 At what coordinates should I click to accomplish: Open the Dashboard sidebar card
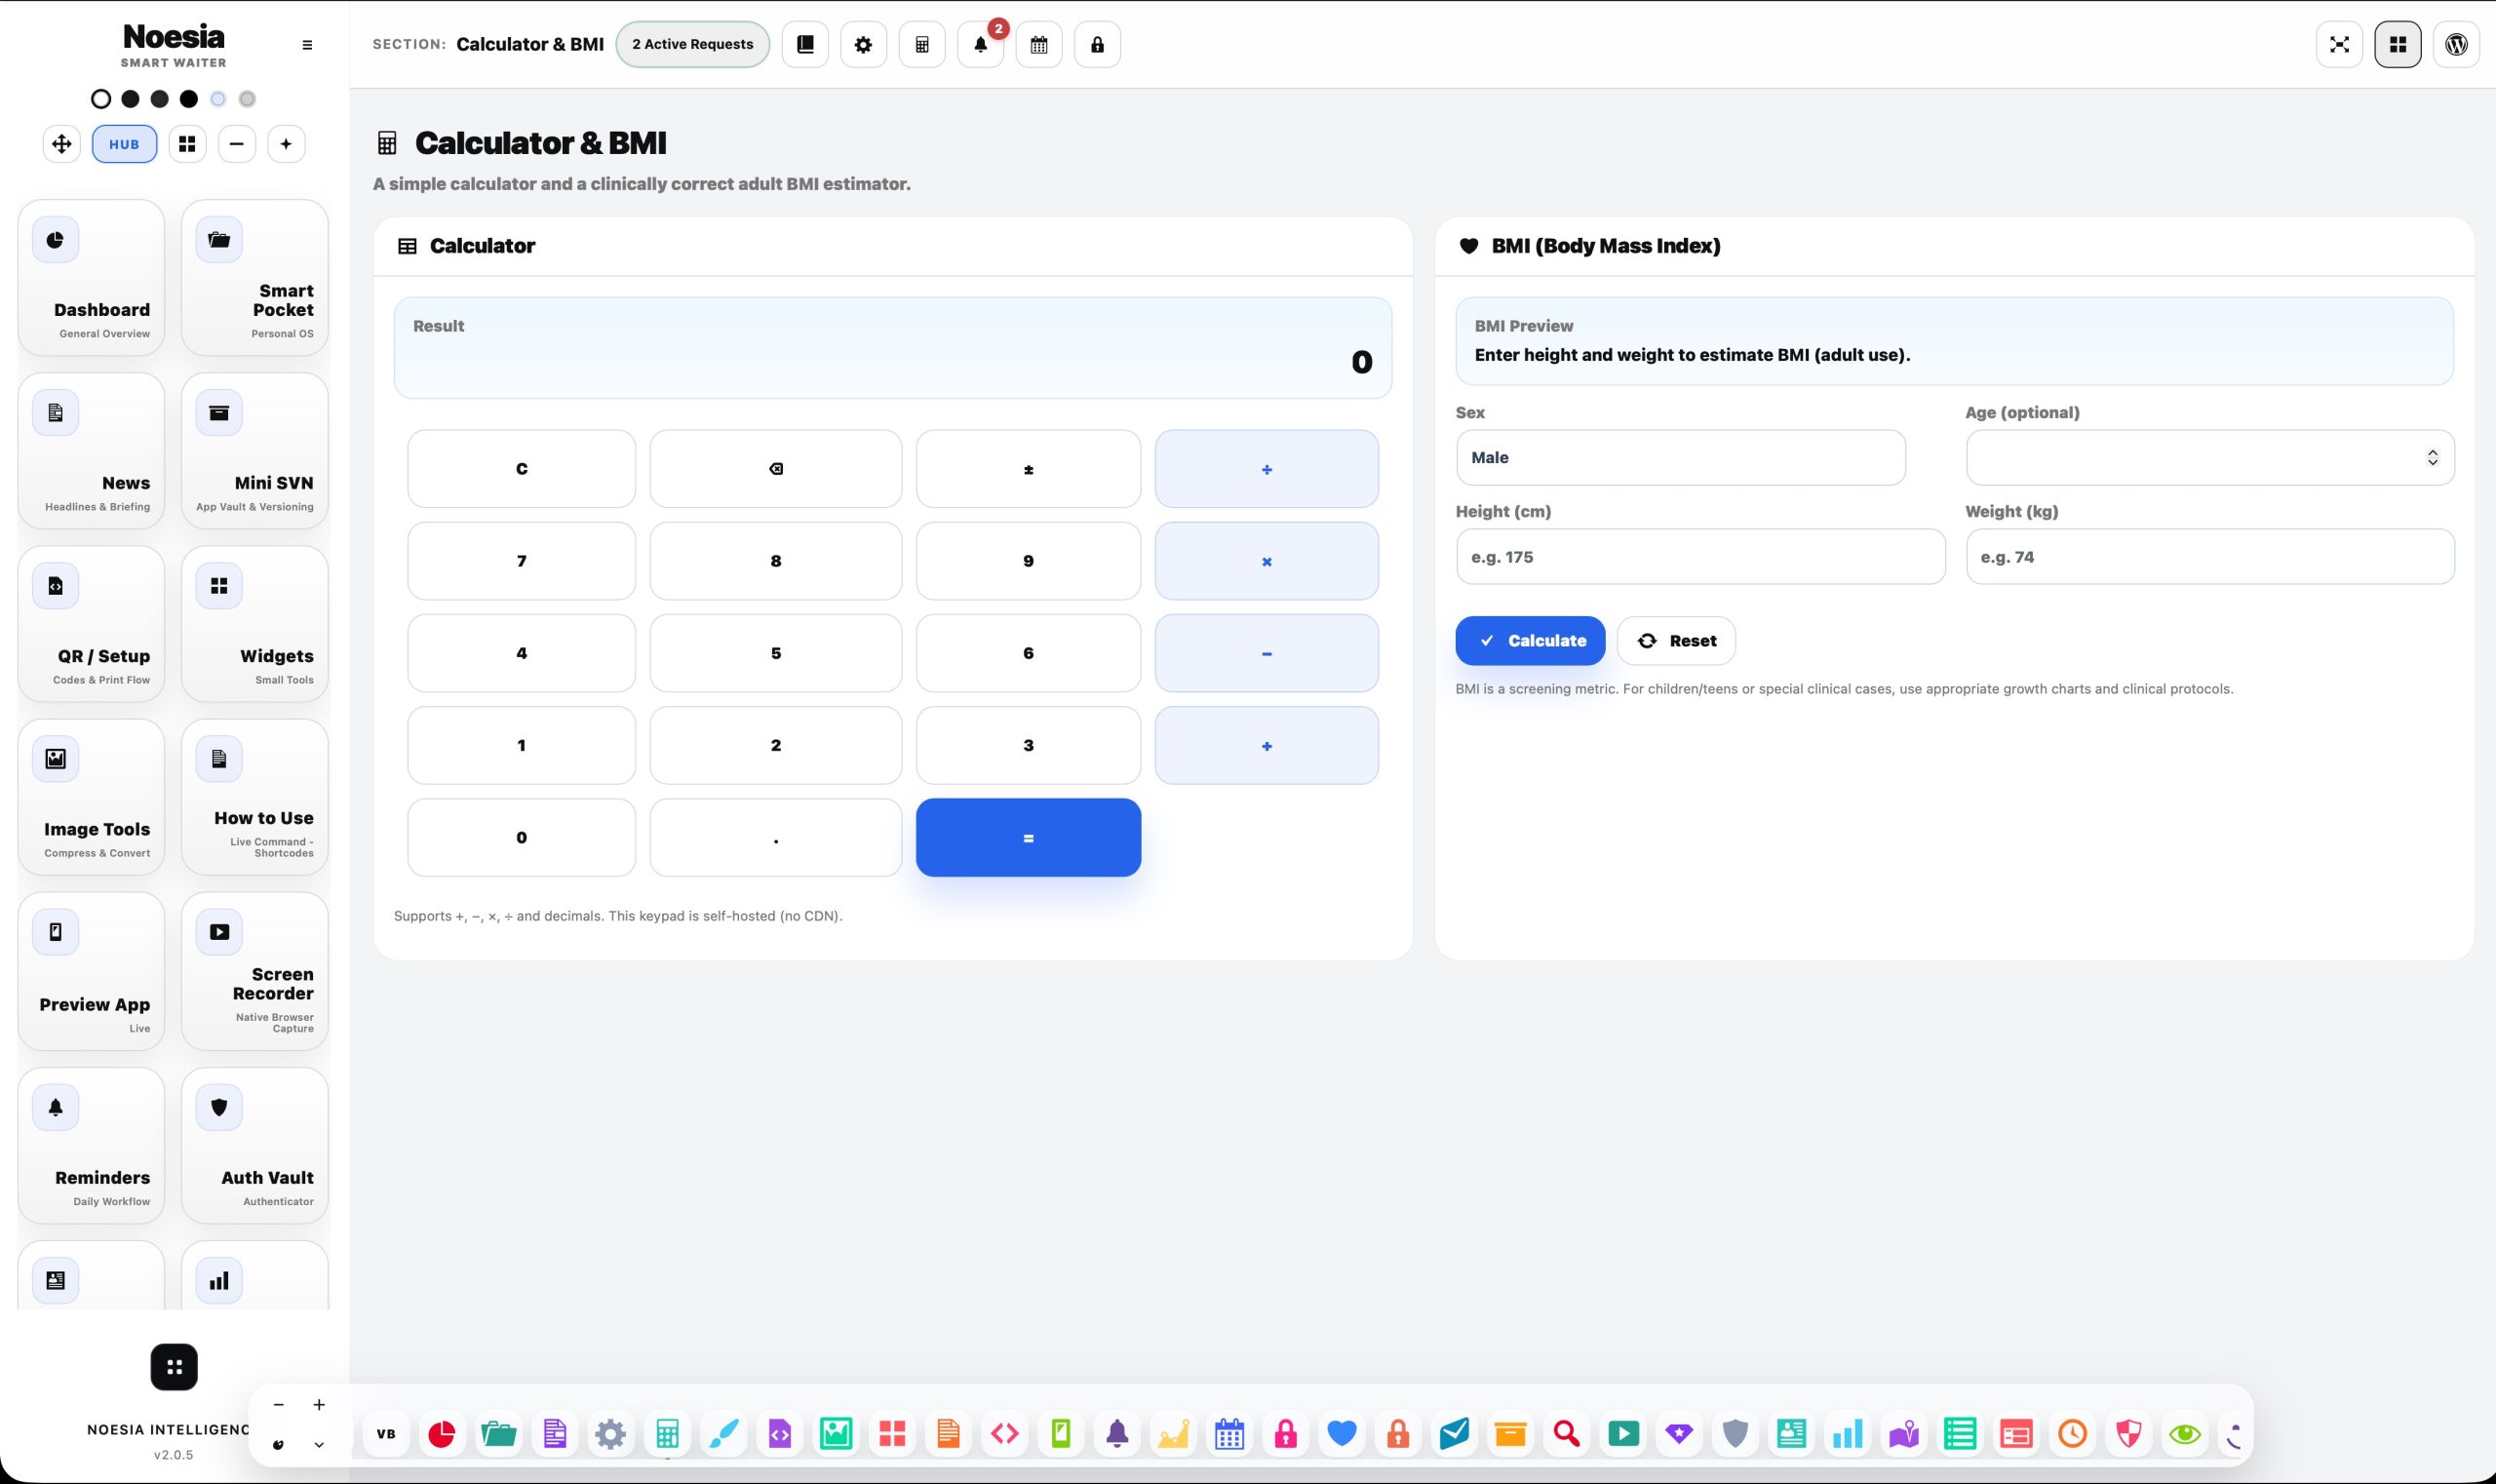[91, 277]
